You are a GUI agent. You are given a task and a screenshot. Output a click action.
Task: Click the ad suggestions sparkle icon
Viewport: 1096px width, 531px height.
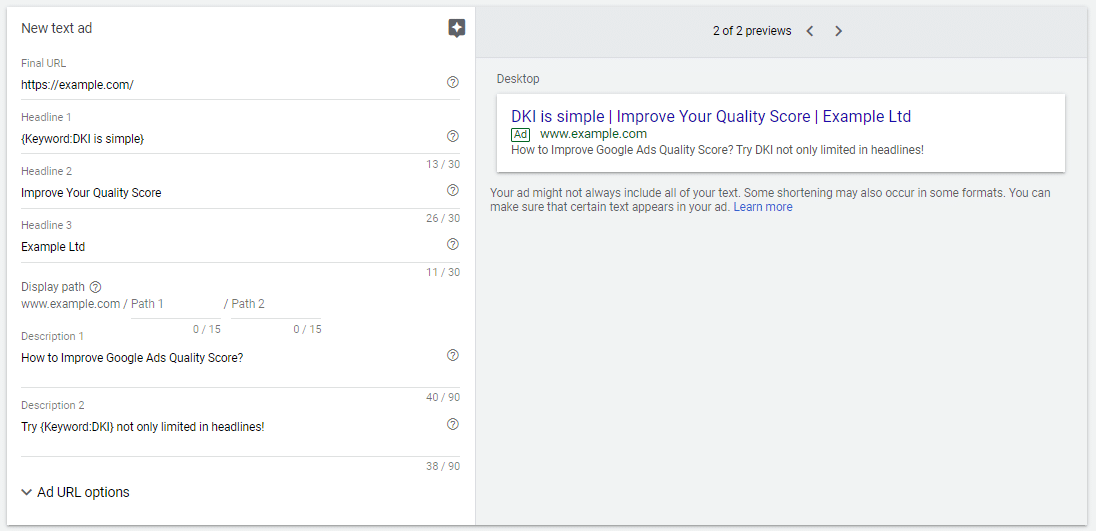456,28
